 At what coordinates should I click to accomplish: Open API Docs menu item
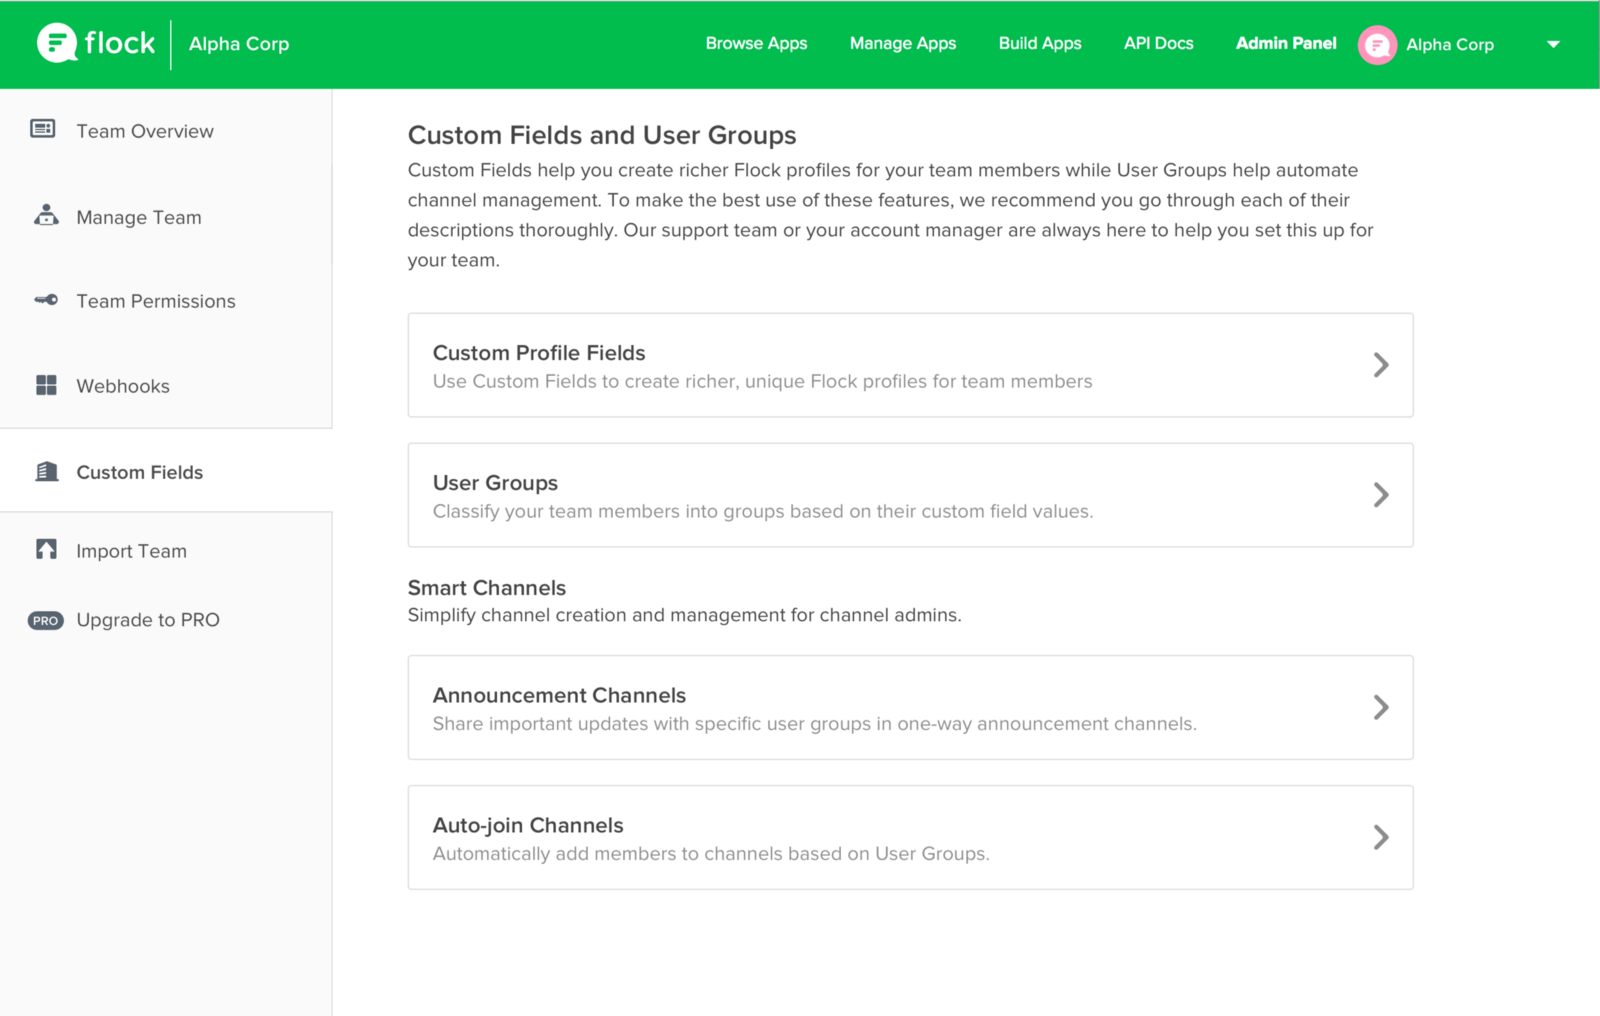(1158, 43)
